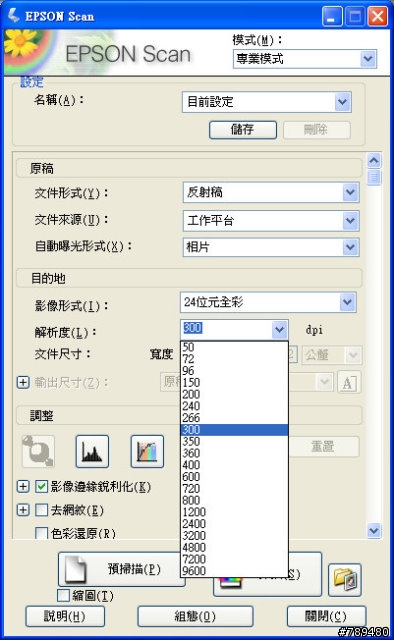The width and height of the screenshot is (394, 640).
Task: Pick 200 dpi from the list
Action: [x=234, y=395]
